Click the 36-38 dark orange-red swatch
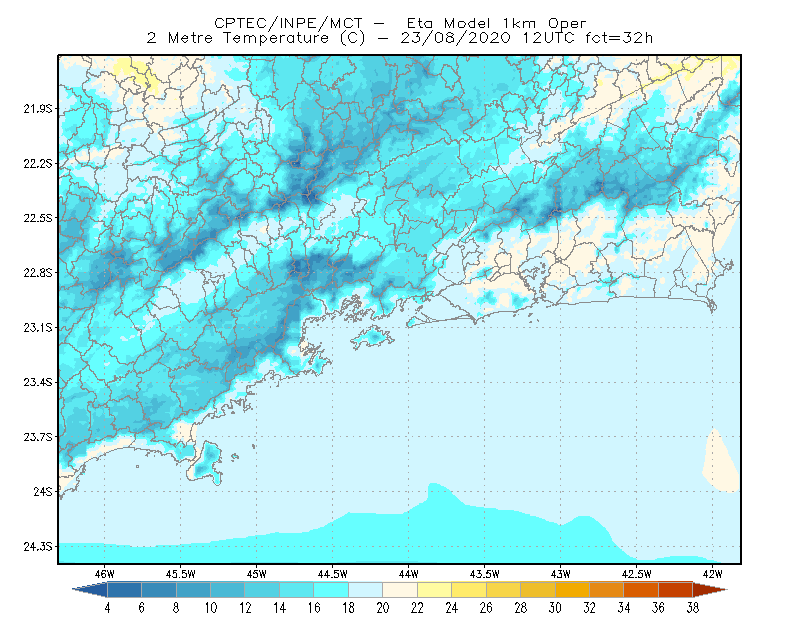 tap(676, 590)
